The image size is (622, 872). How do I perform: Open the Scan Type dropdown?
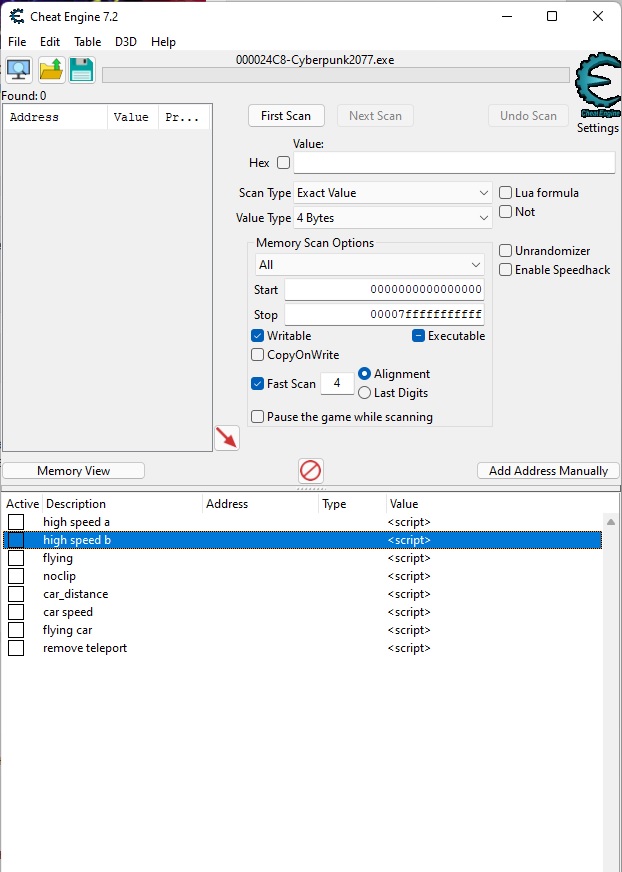pyautogui.click(x=393, y=193)
